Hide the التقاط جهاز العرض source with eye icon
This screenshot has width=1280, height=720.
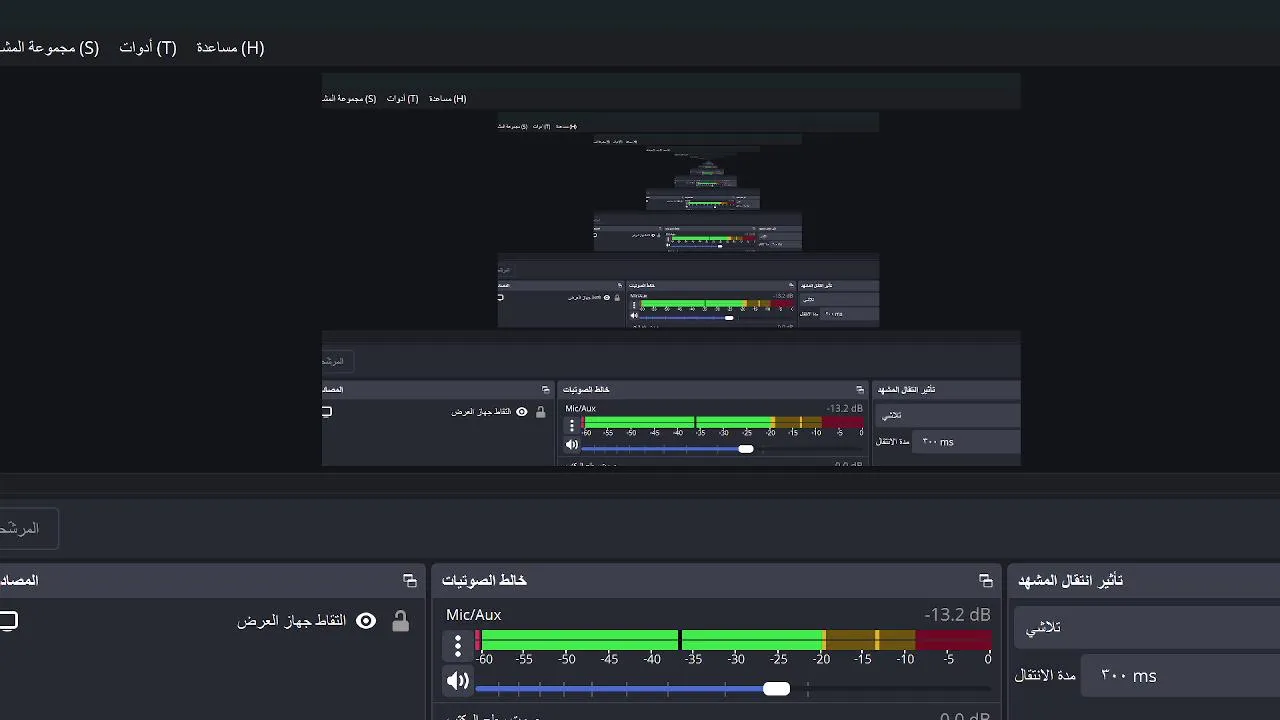click(x=366, y=621)
